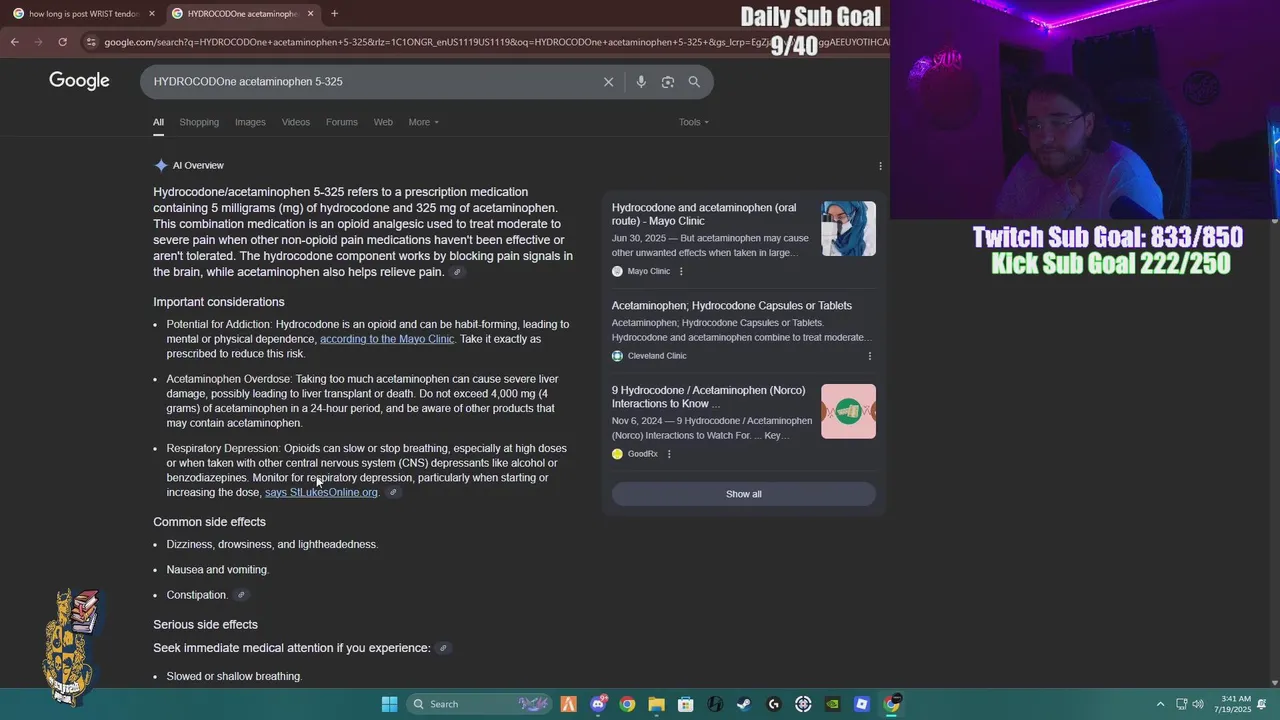Click the Google logo
Screen dimensions: 1280x720
pos(79,81)
